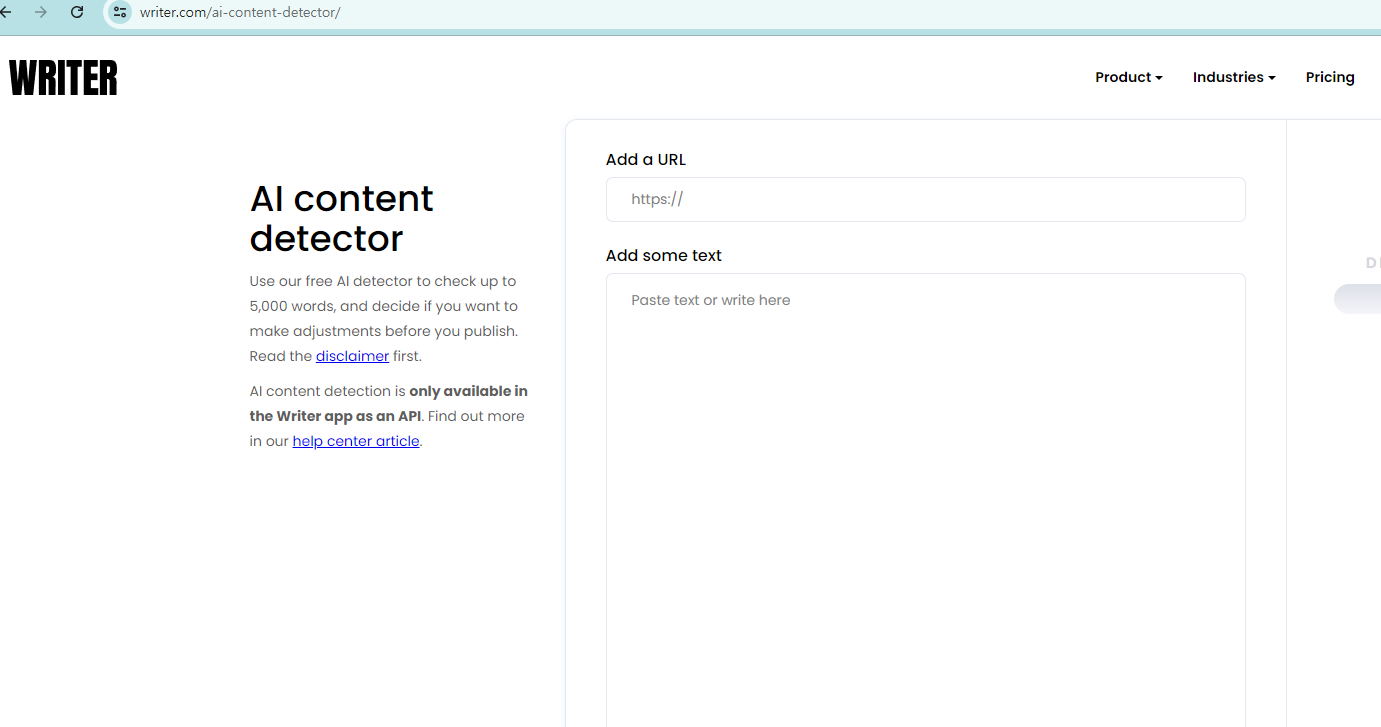1381x727 pixels.
Task: Click inside the Paste text or write here box
Action: coord(925,500)
